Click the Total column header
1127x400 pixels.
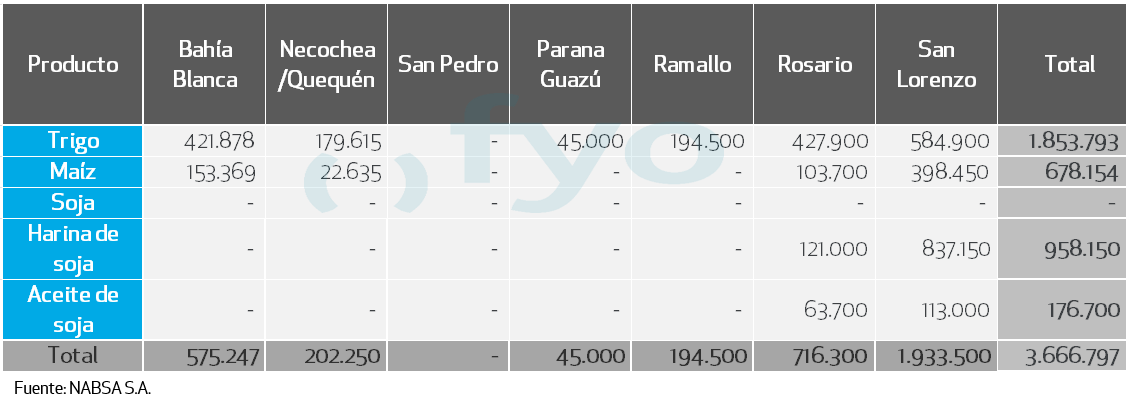pyautogui.click(x=1069, y=65)
